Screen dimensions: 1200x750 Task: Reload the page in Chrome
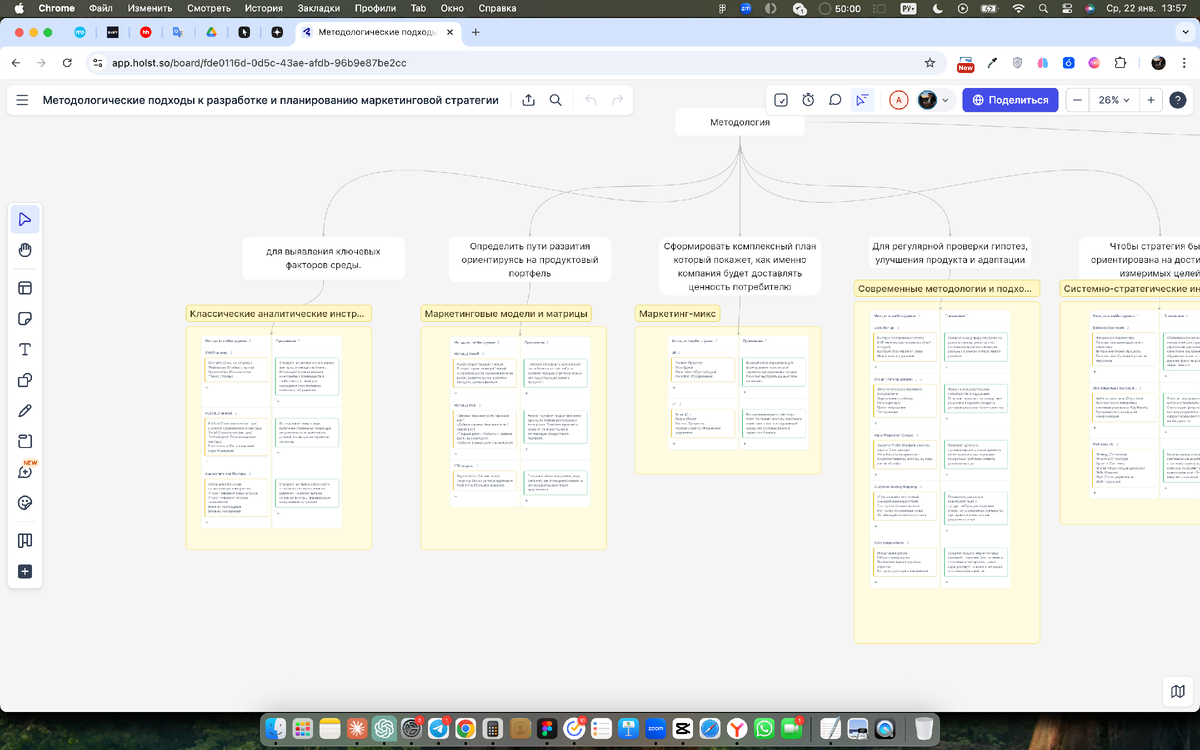tap(67, 62)
